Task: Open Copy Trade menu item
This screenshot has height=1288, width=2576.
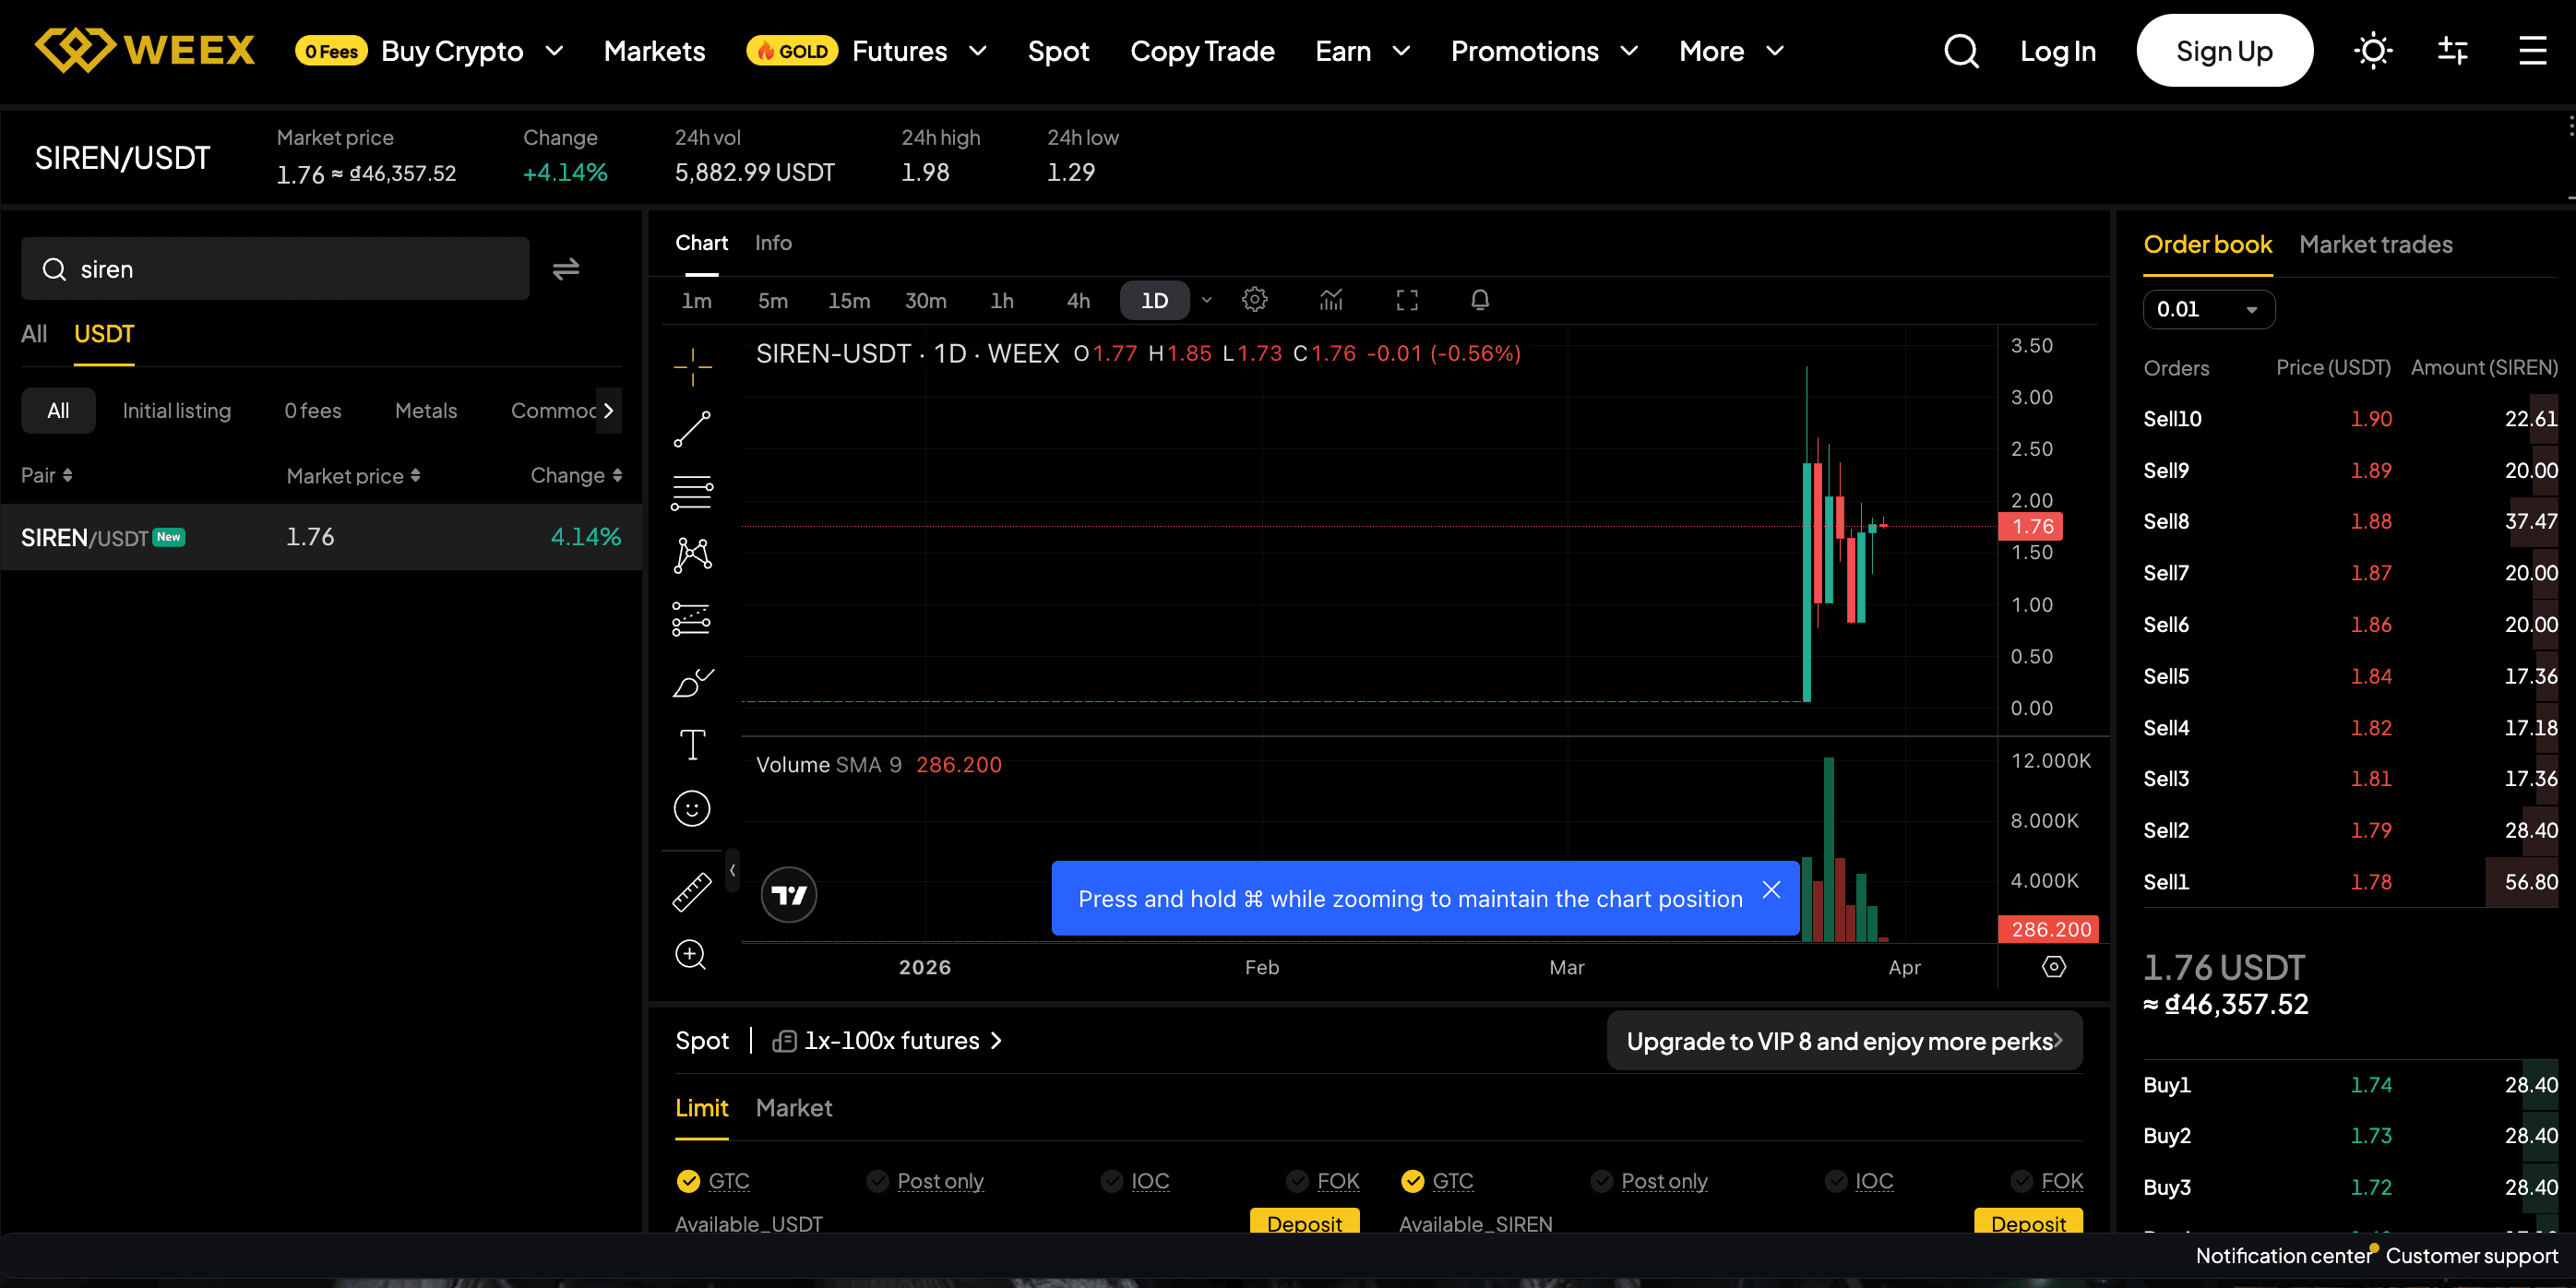Action: (x=1202, y=51)
